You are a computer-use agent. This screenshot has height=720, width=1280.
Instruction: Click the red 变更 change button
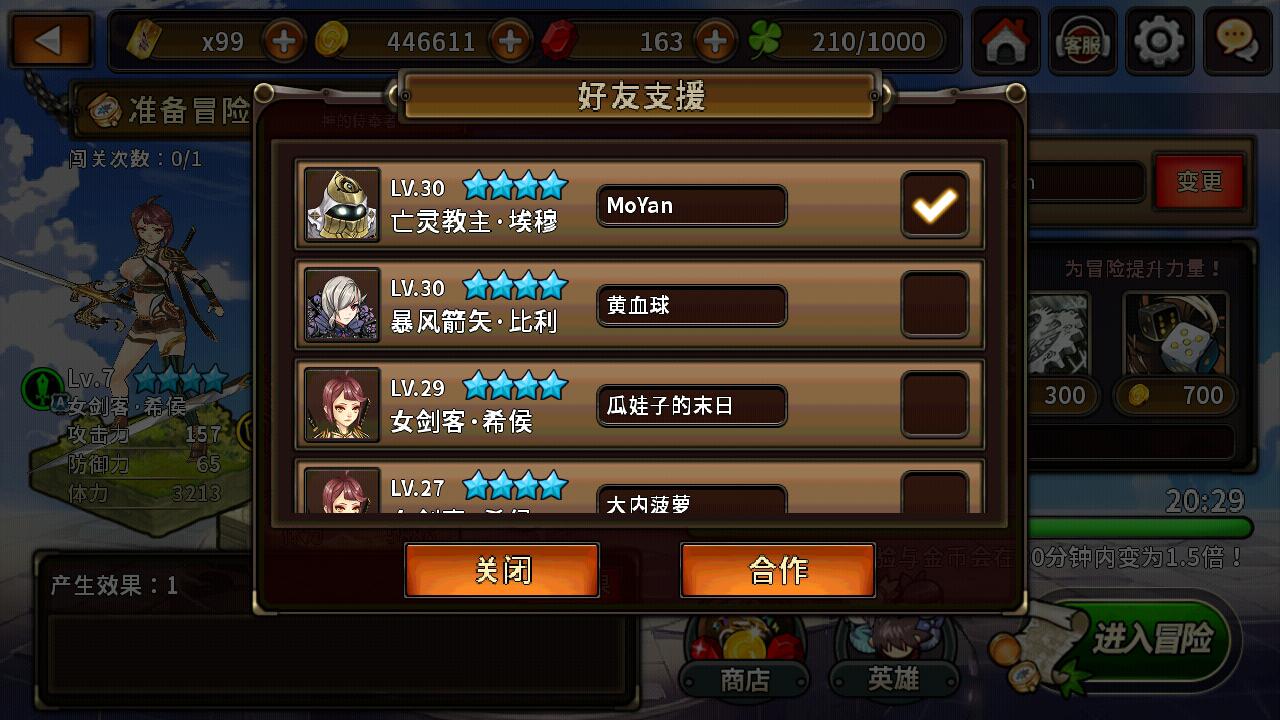[x=1200, y=182]
